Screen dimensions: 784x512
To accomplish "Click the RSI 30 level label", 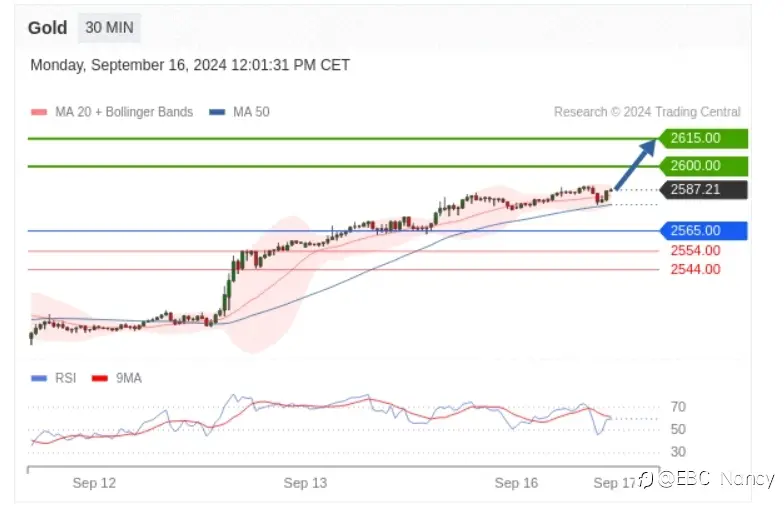I will coord(678,452).
